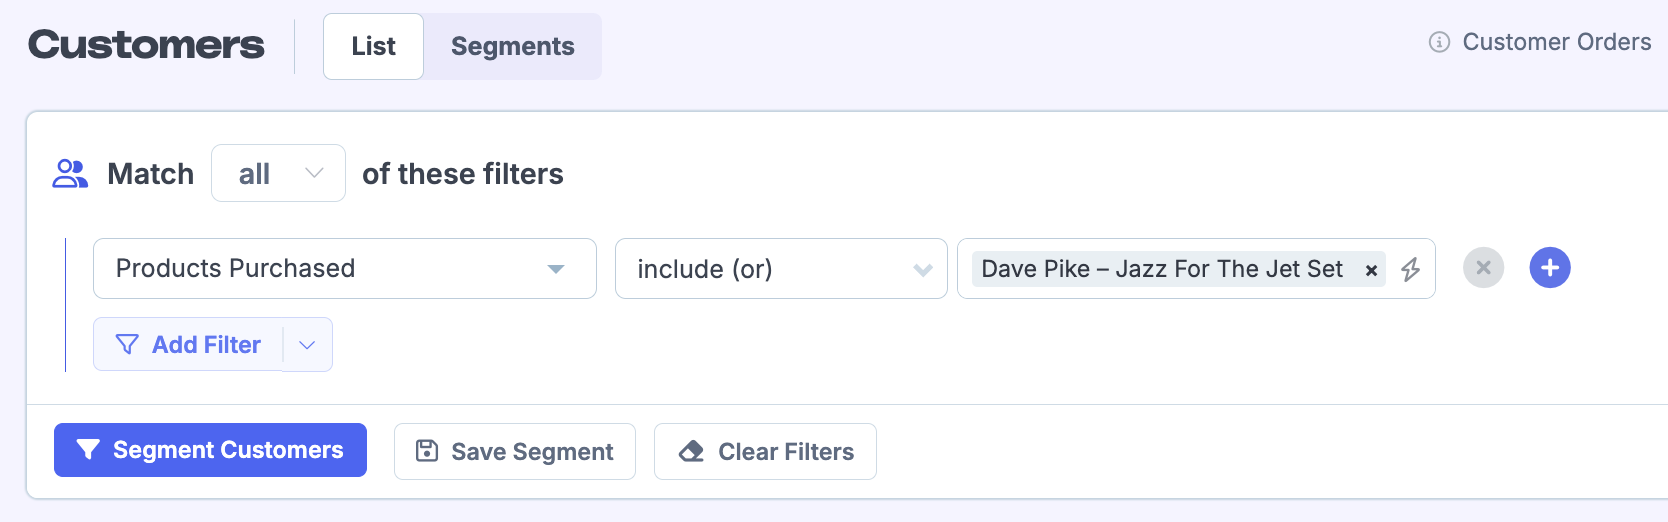Add another filter row with plus icon

1549,268
